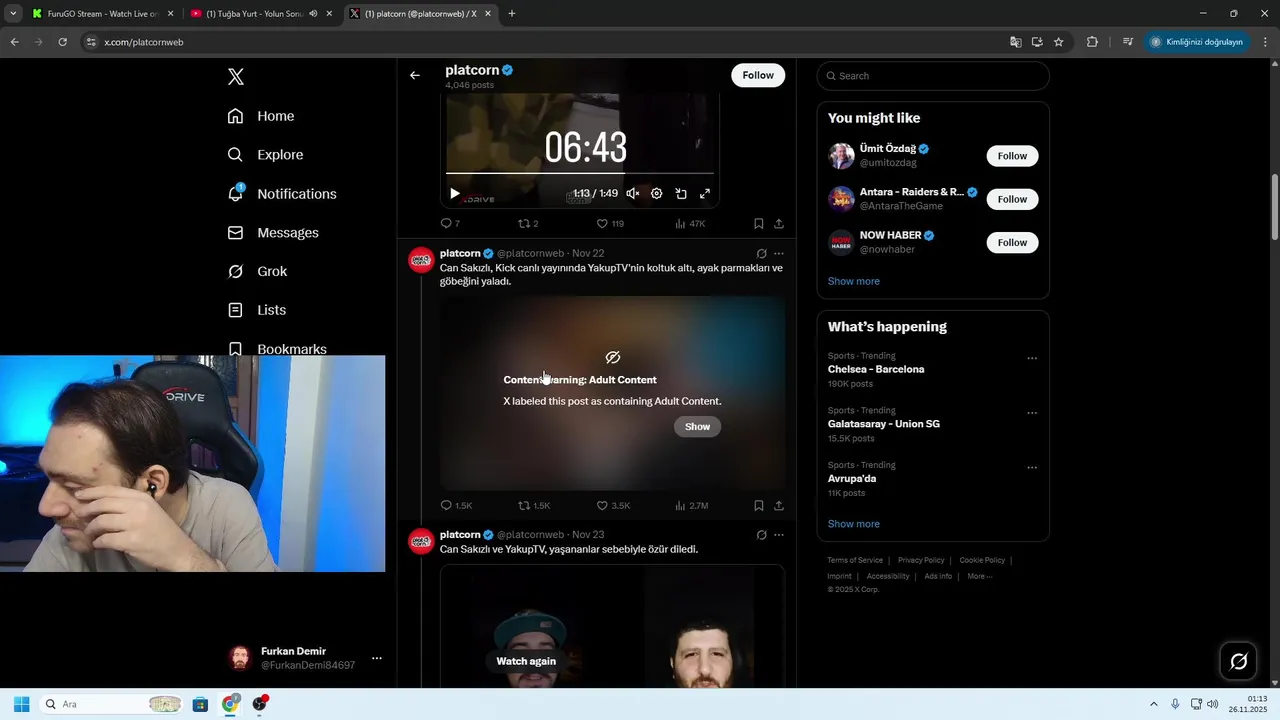
Task: Open Messages in sidebar
Action: 273,233
